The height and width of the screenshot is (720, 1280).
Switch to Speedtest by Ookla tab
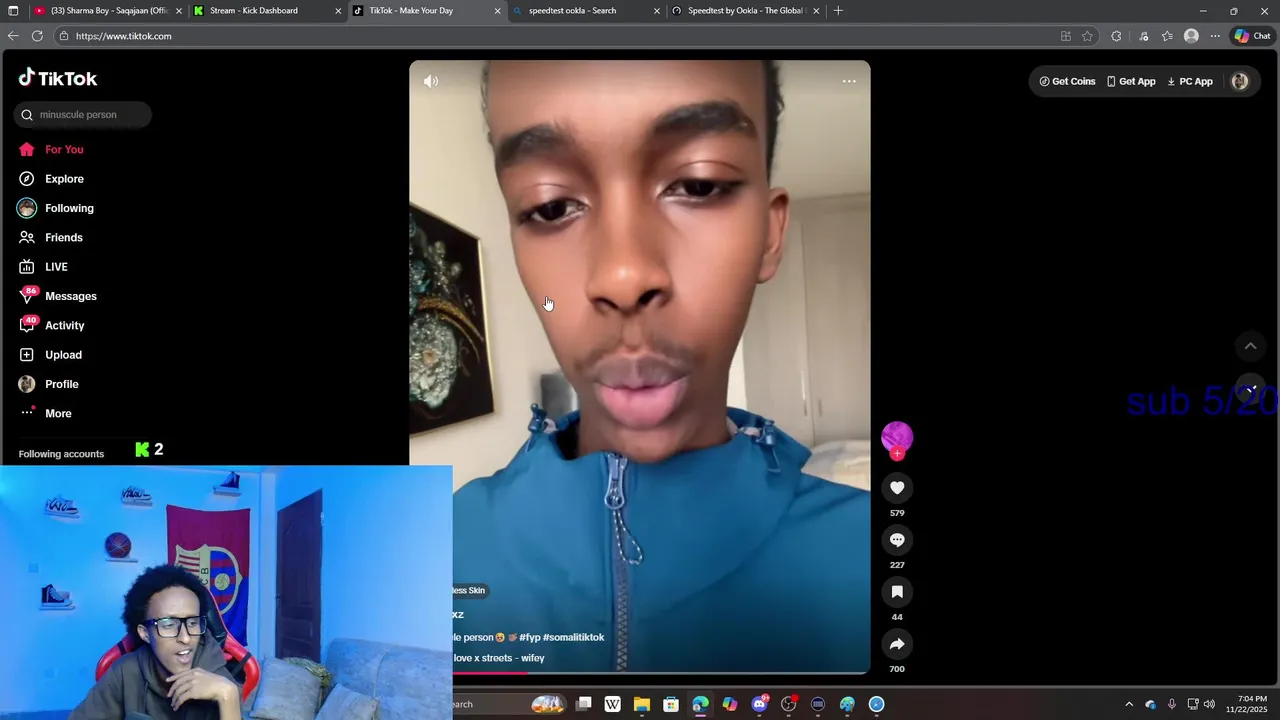[x=746, y=11]
